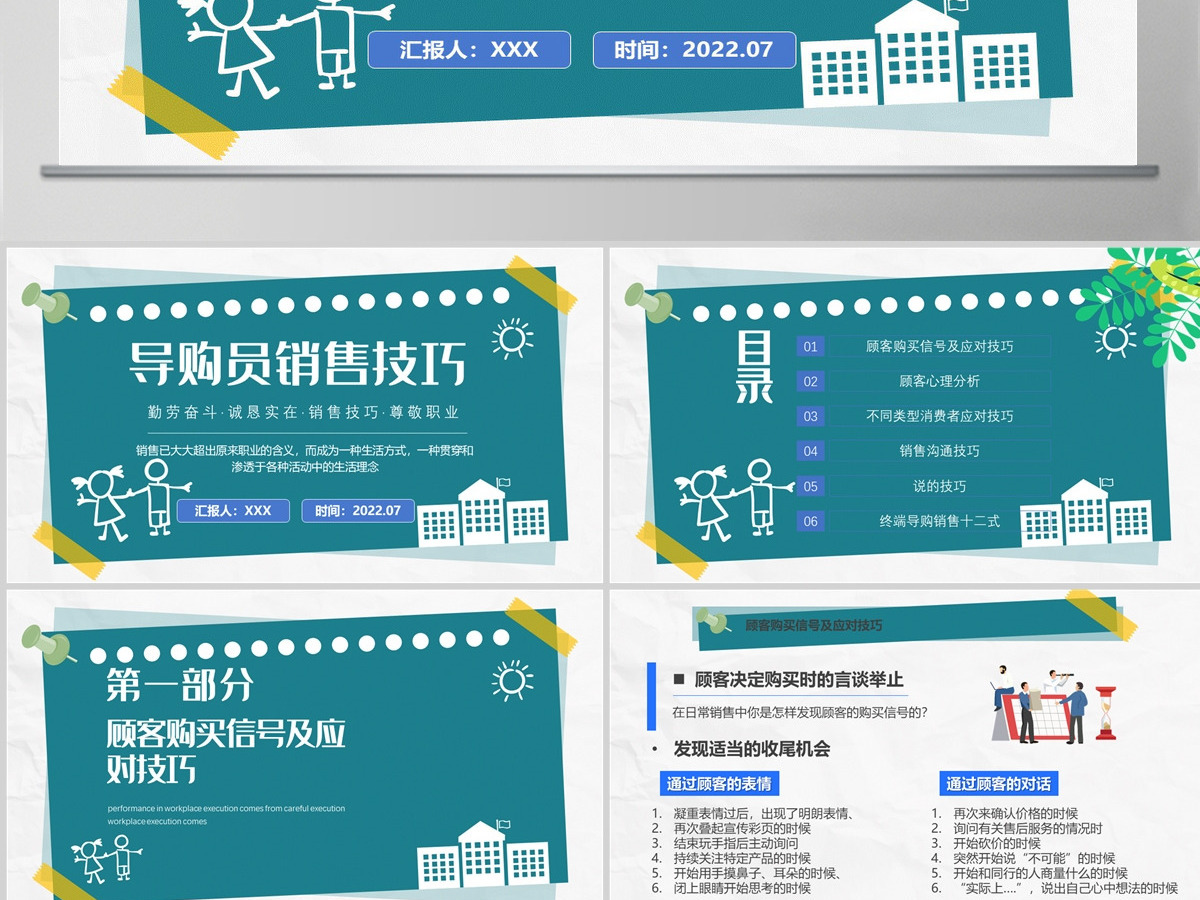Select list item 再次来确认价格的时候
Image resolution: width=1200 pixels, height=900 pixels.
[x=1016, y=814]
